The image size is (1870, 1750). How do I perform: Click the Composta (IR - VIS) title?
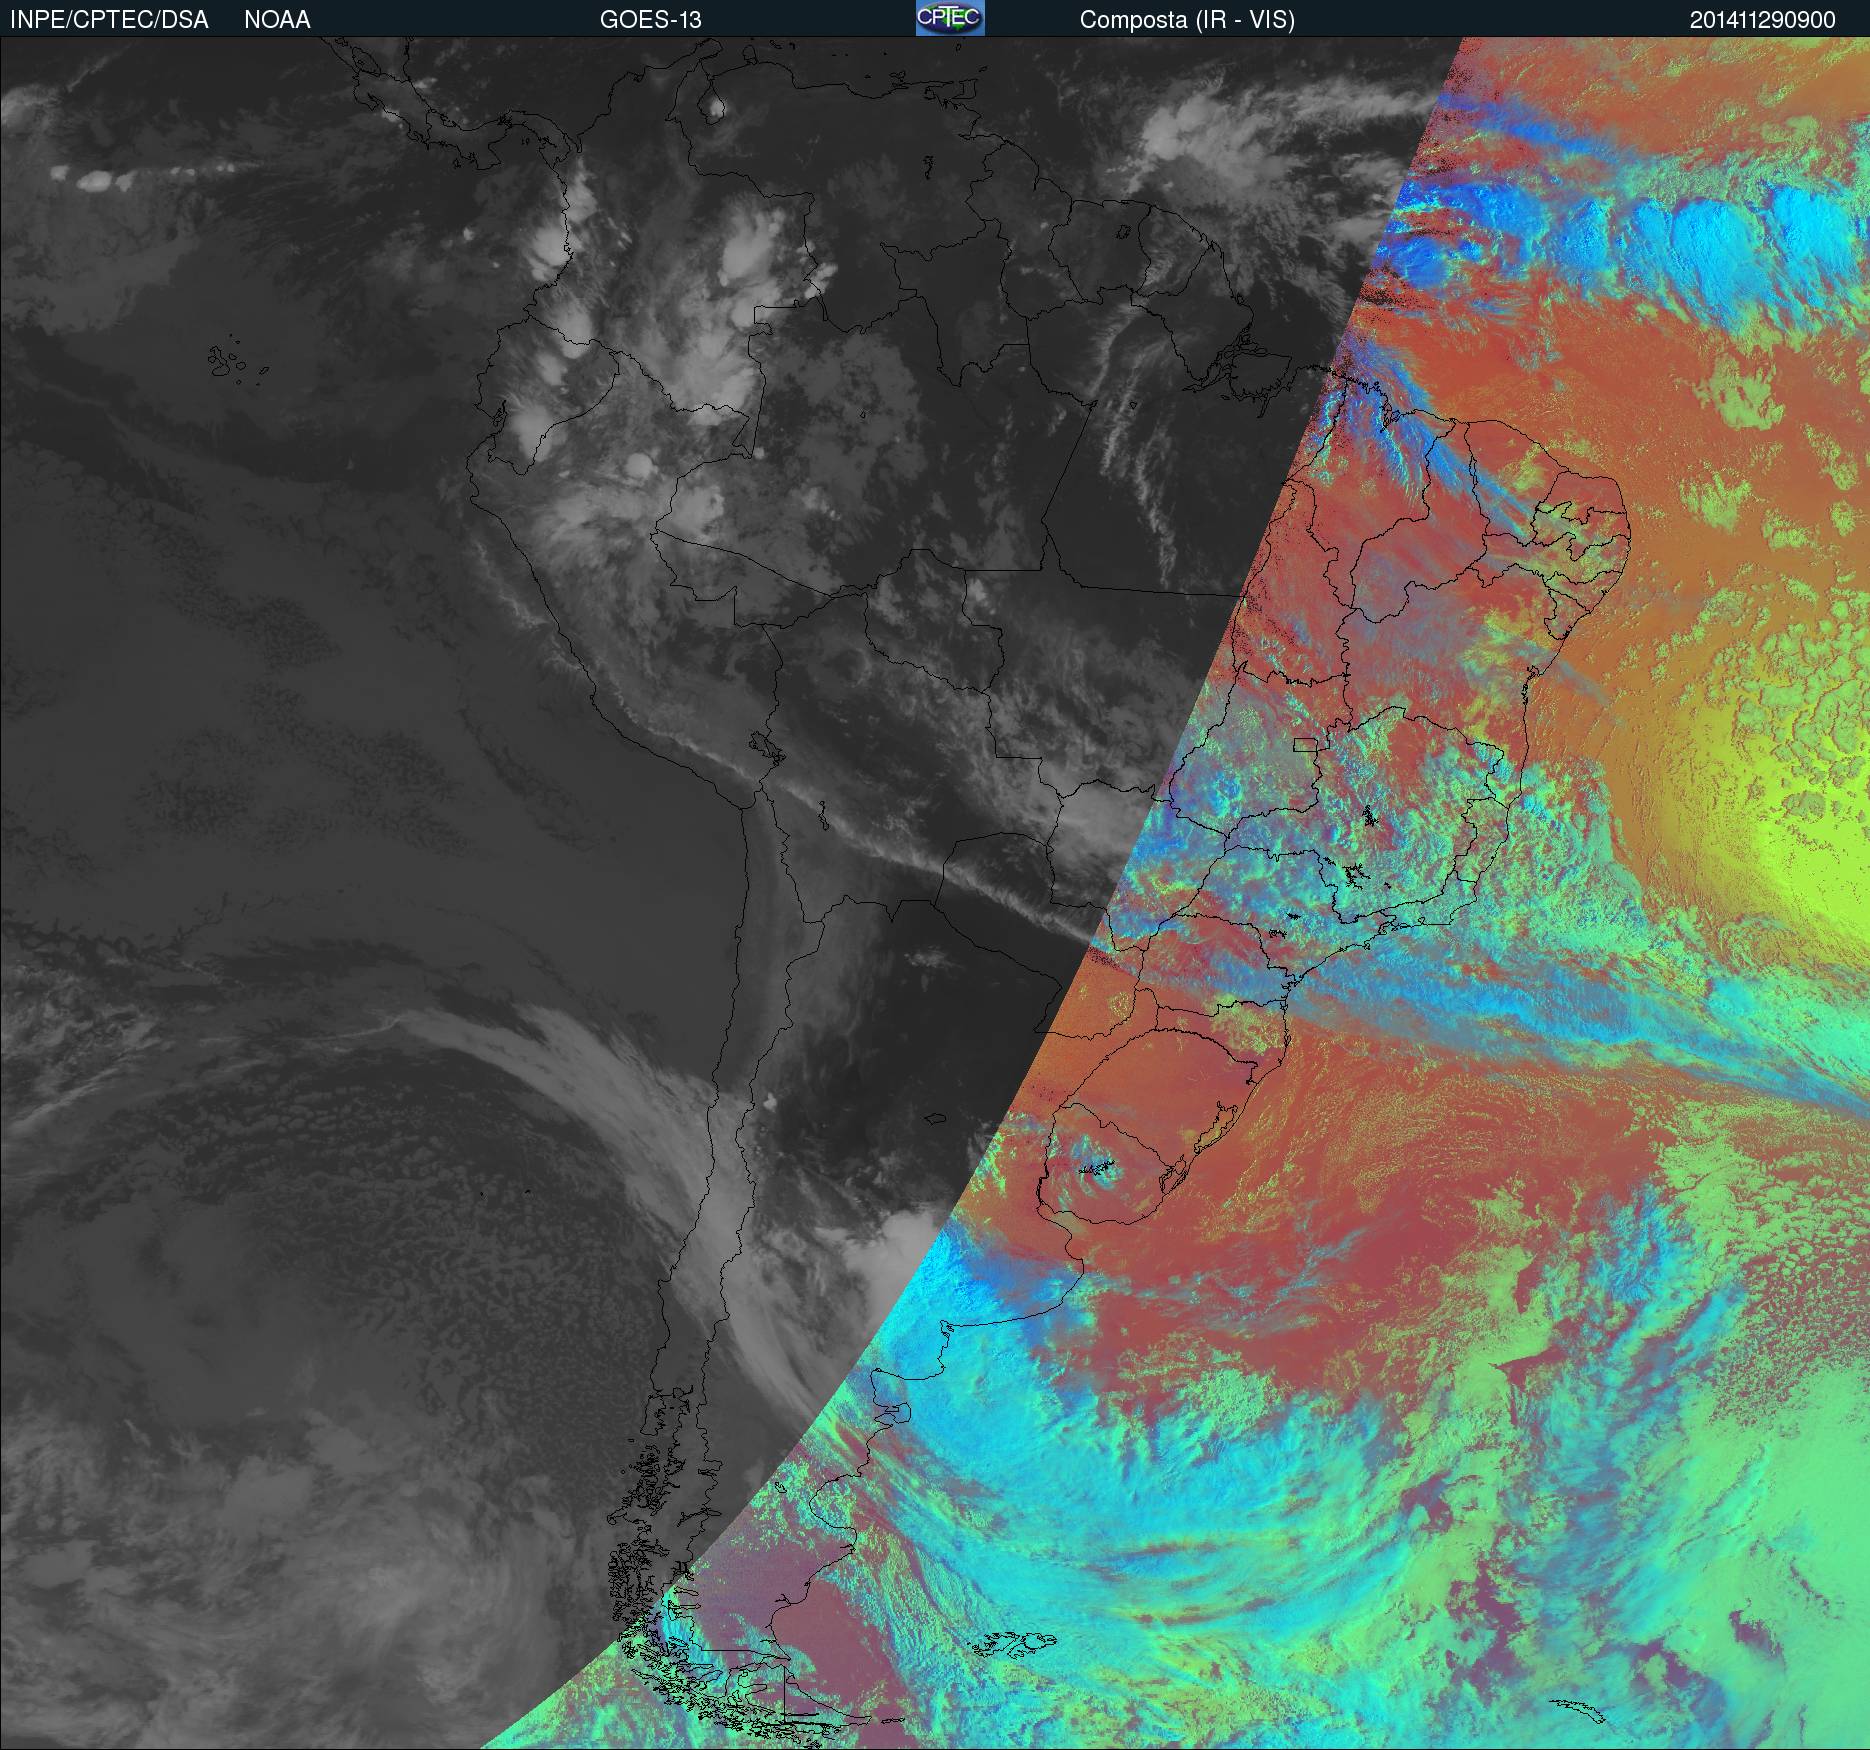1187,20
